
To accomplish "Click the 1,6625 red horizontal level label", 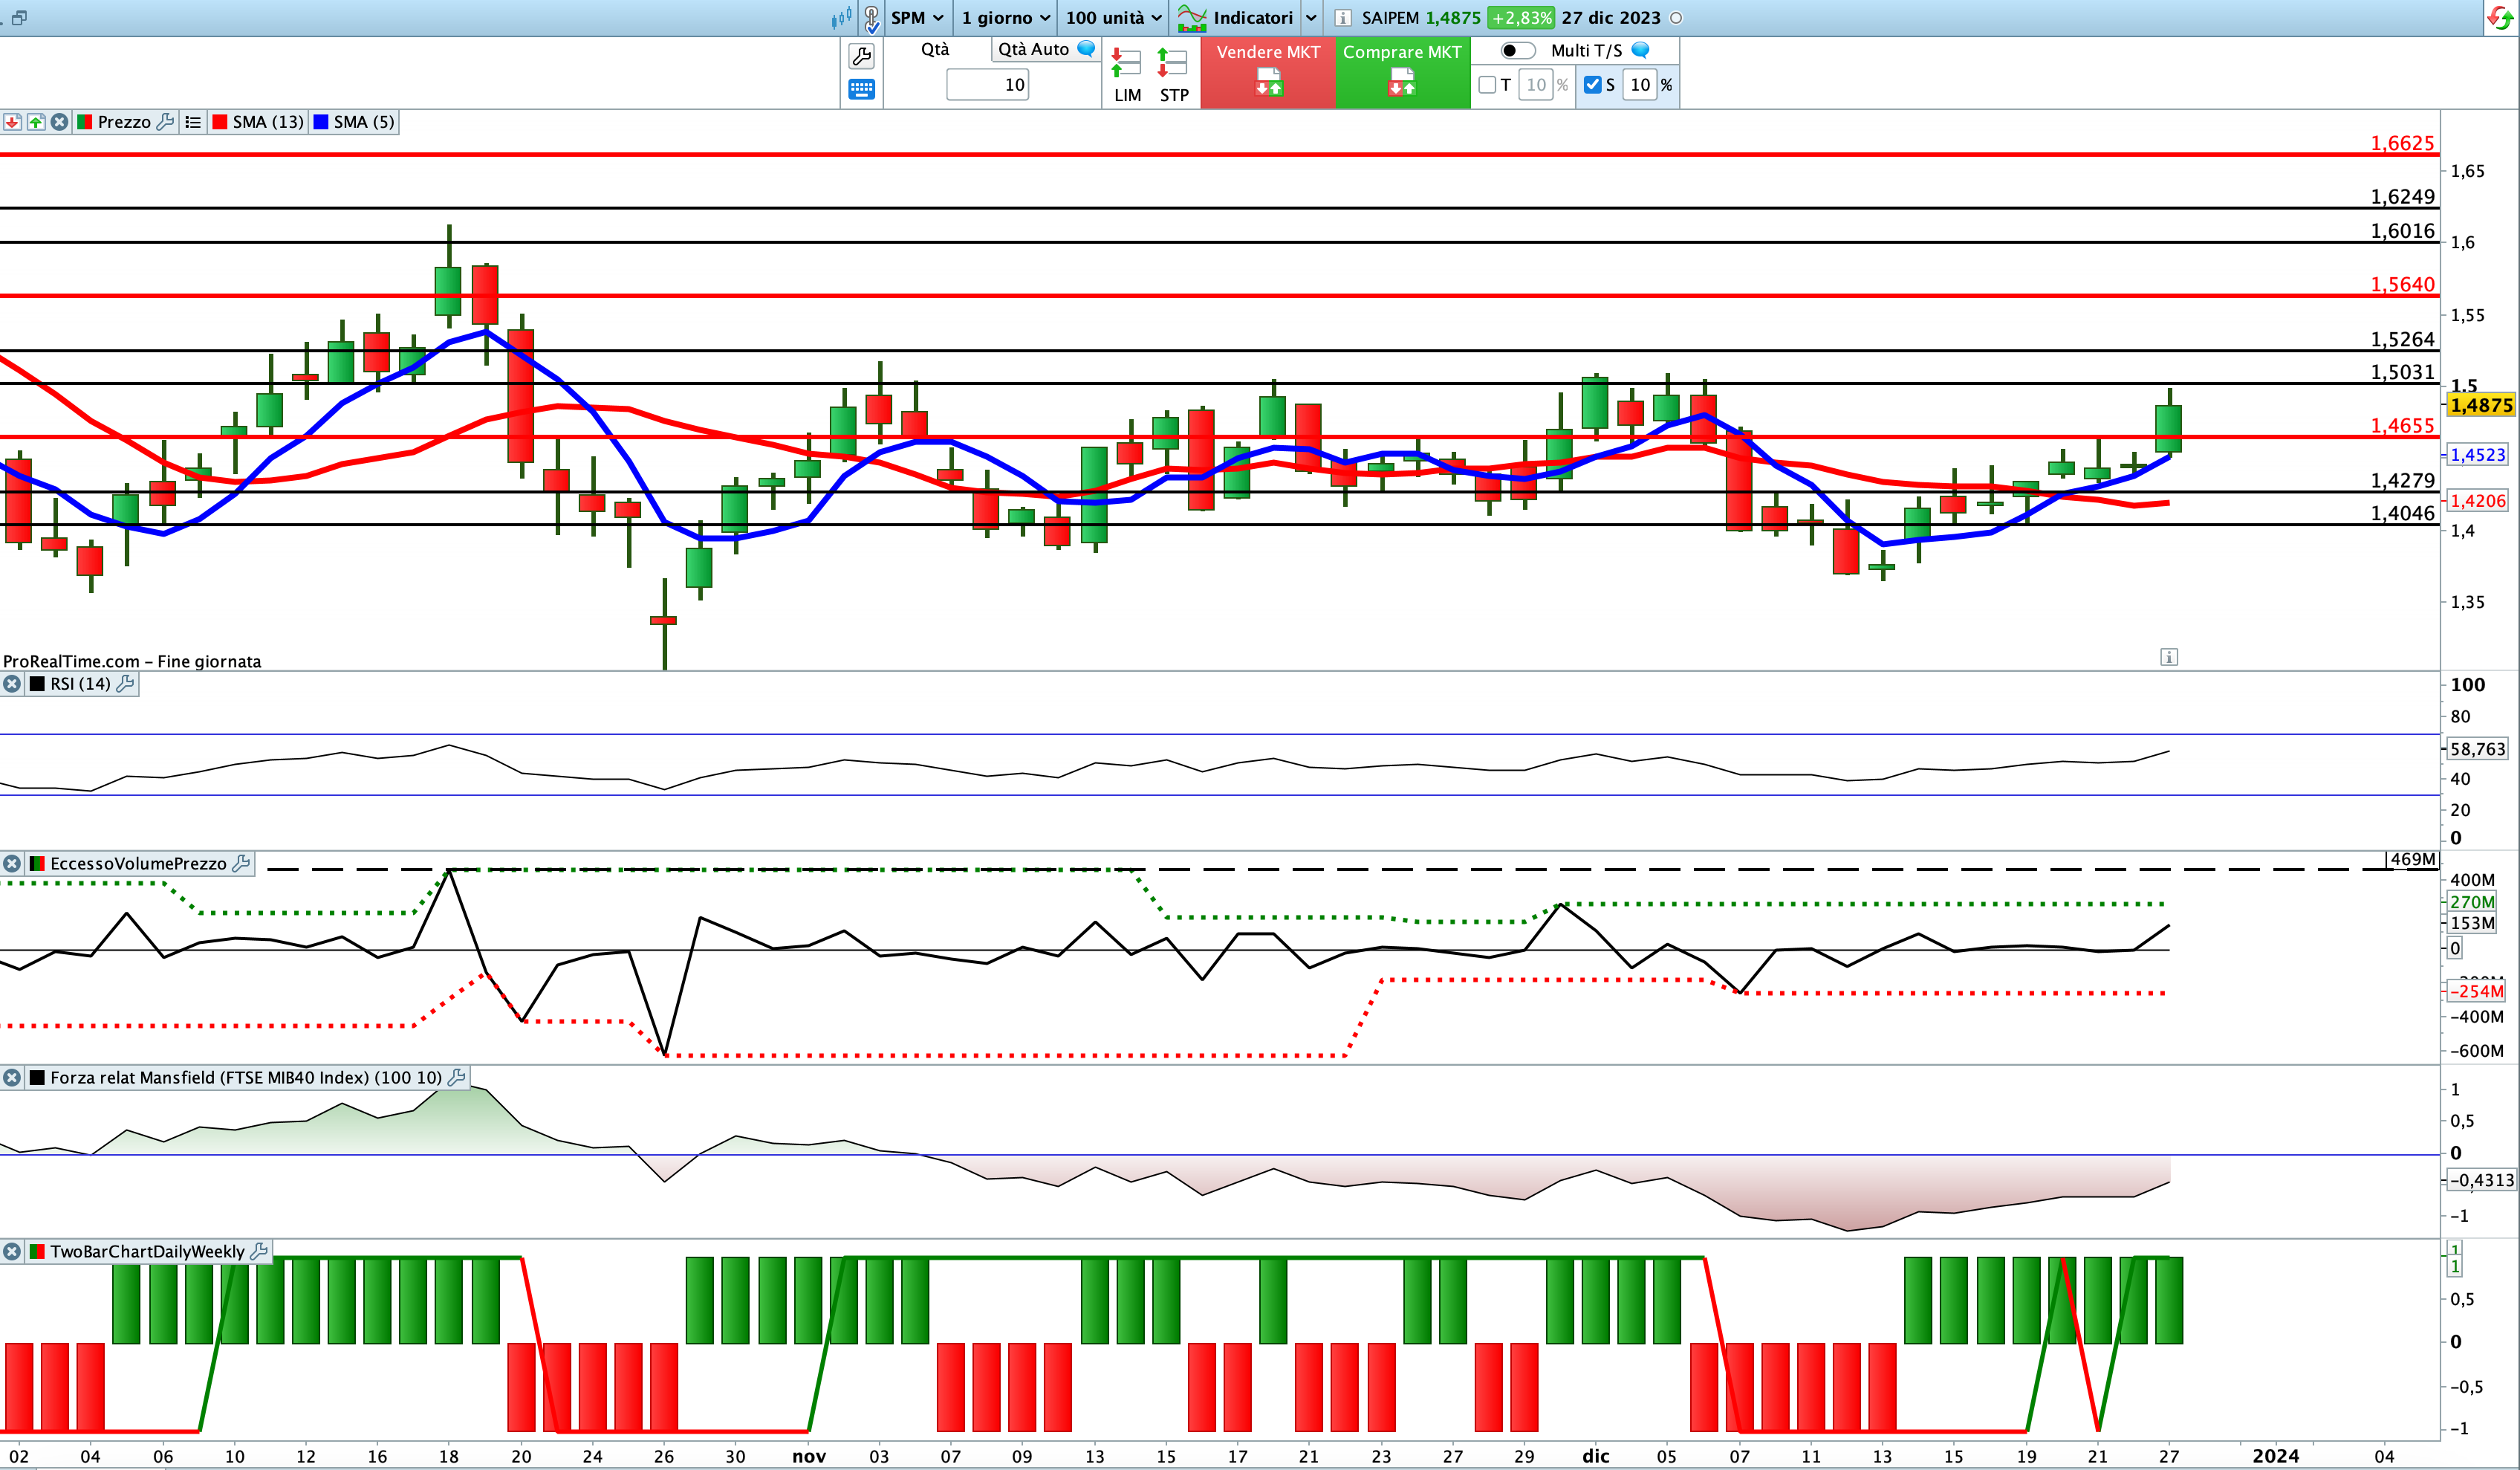I will [2402, 143].
